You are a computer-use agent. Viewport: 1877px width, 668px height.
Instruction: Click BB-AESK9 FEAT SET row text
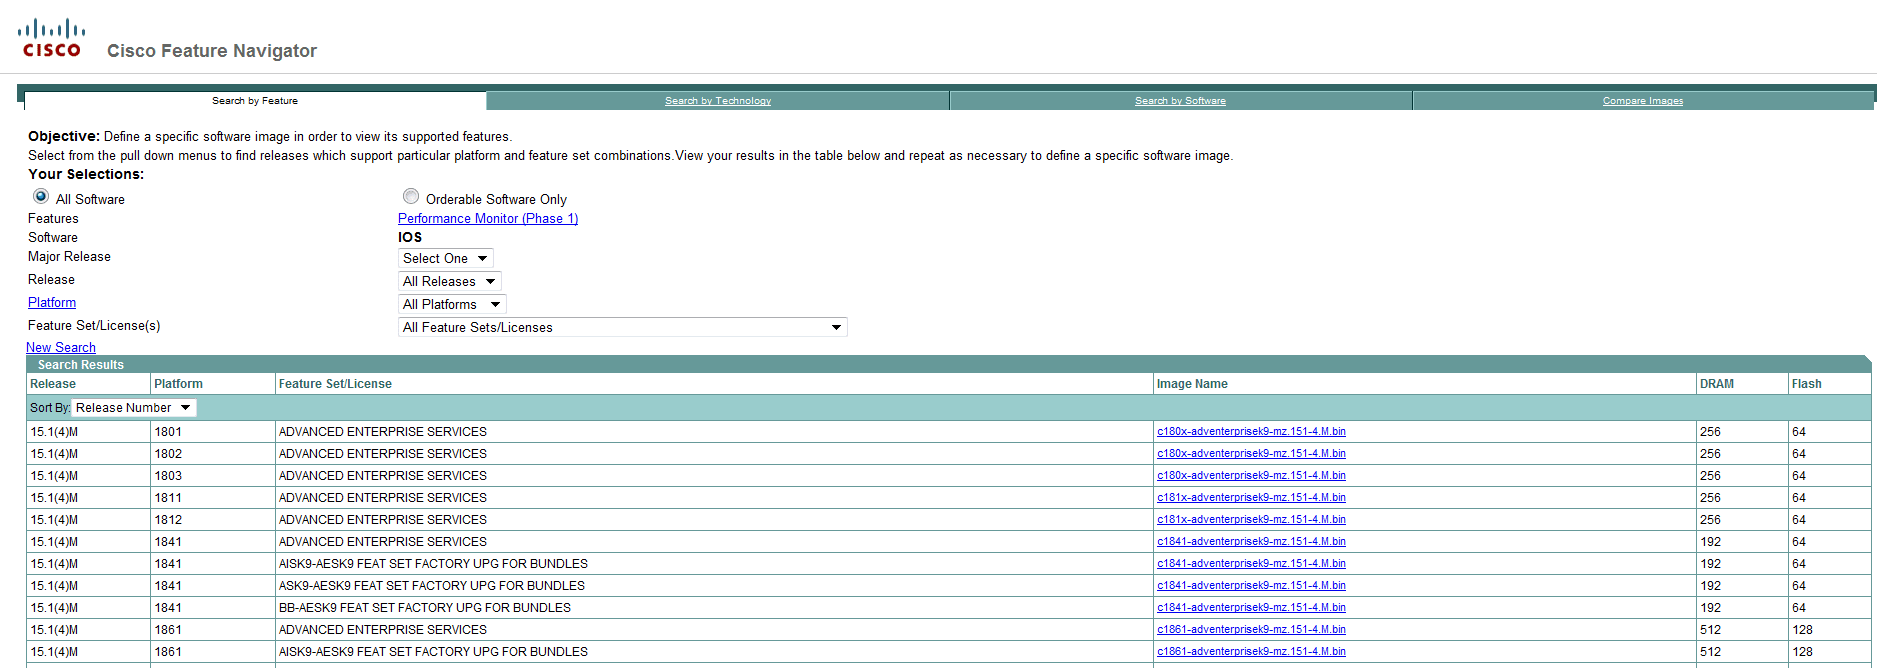(x=425, y=608)
